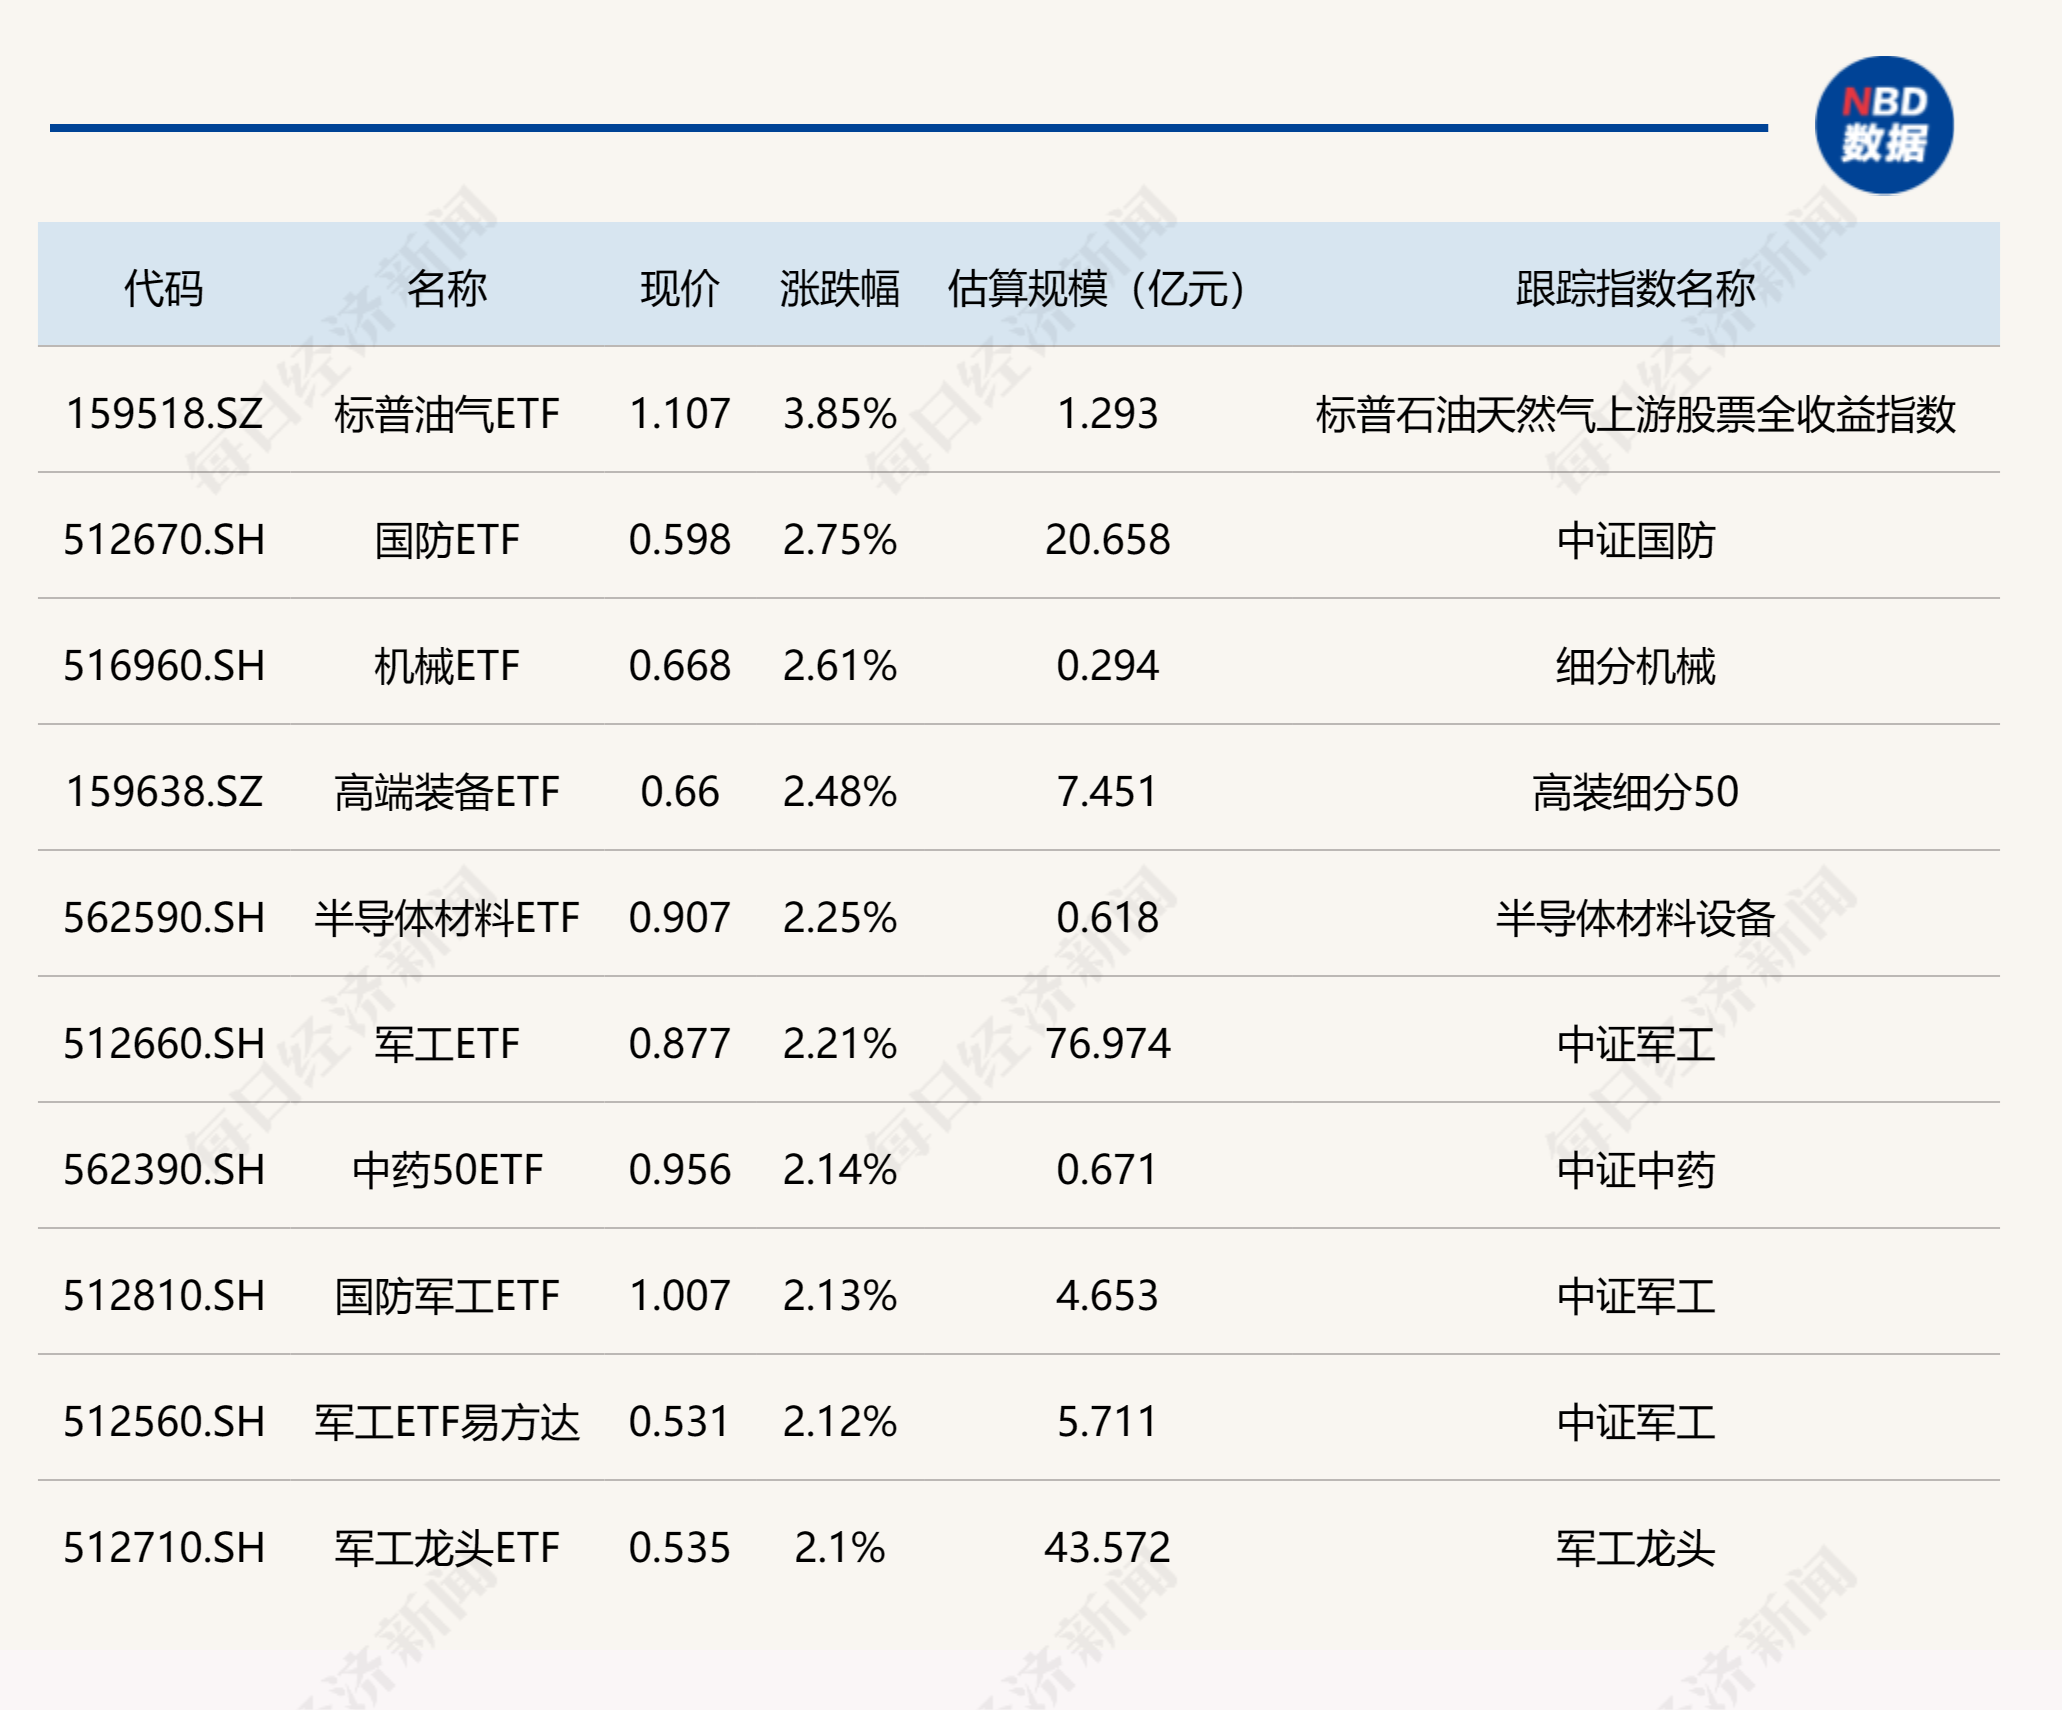Select code 159518.SZ
This screenshot has width=2062, height=1710.
[164, 414]
